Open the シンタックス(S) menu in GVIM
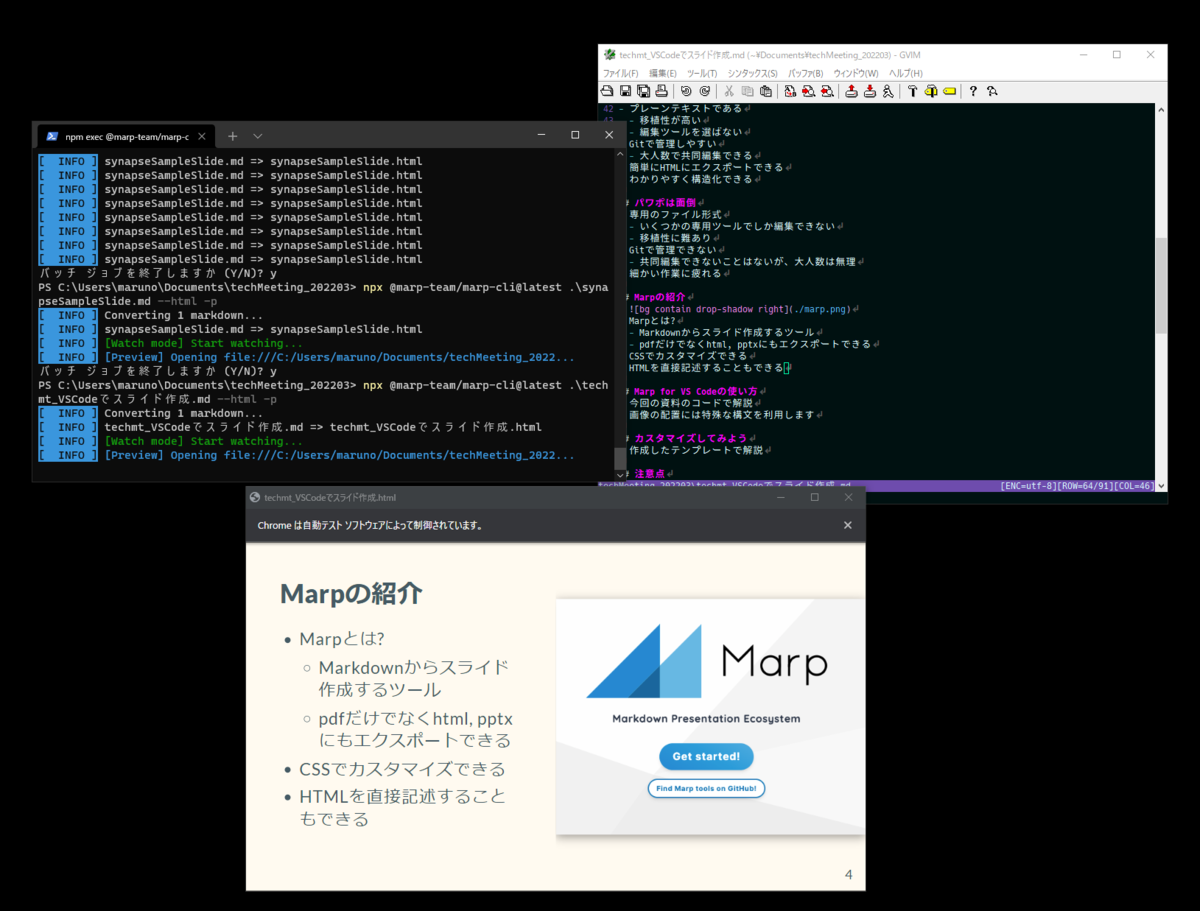Screen dimensions: 1200x911 752,73
